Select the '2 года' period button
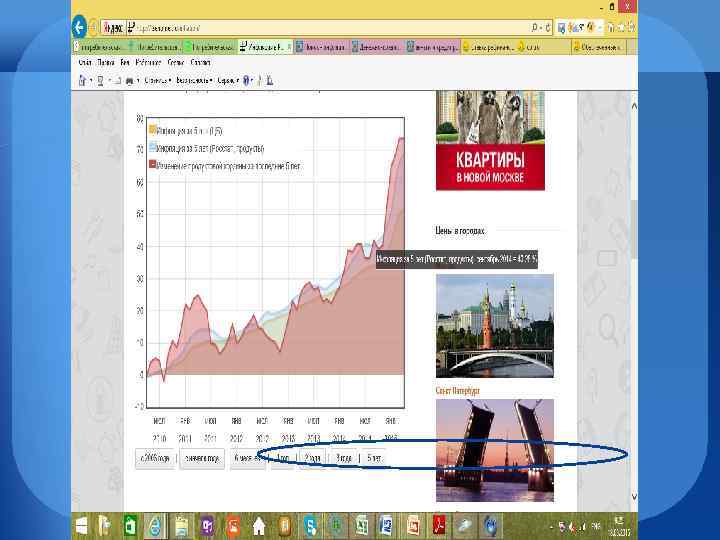The image size is (720, 540). pos(312,458)
